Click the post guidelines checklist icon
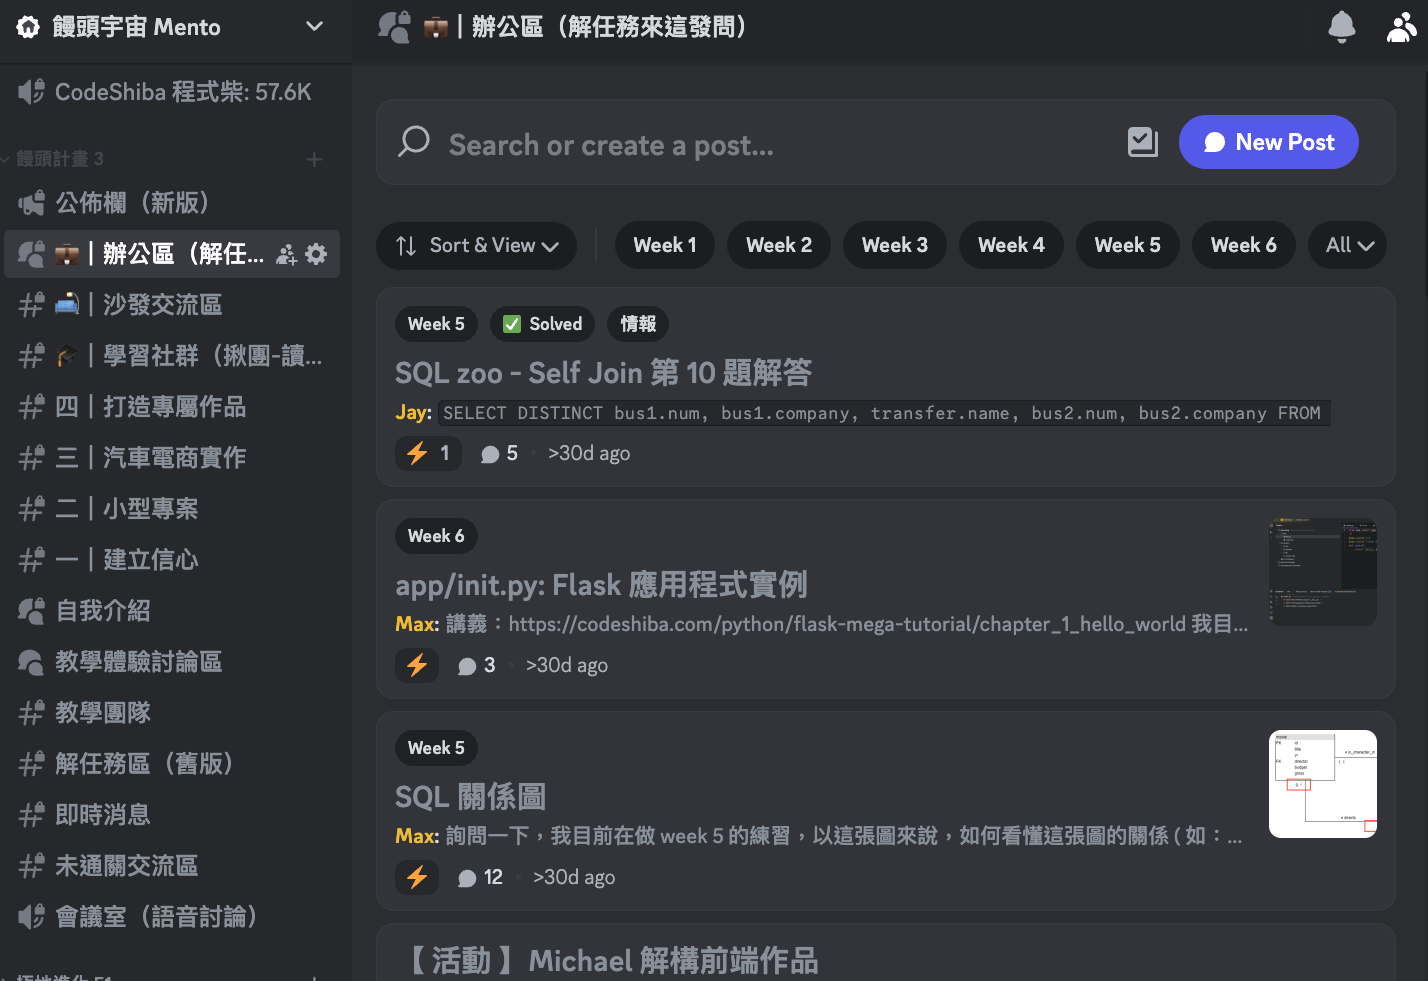Viewport: 1428px width, 981px height. click(1142, 142)
